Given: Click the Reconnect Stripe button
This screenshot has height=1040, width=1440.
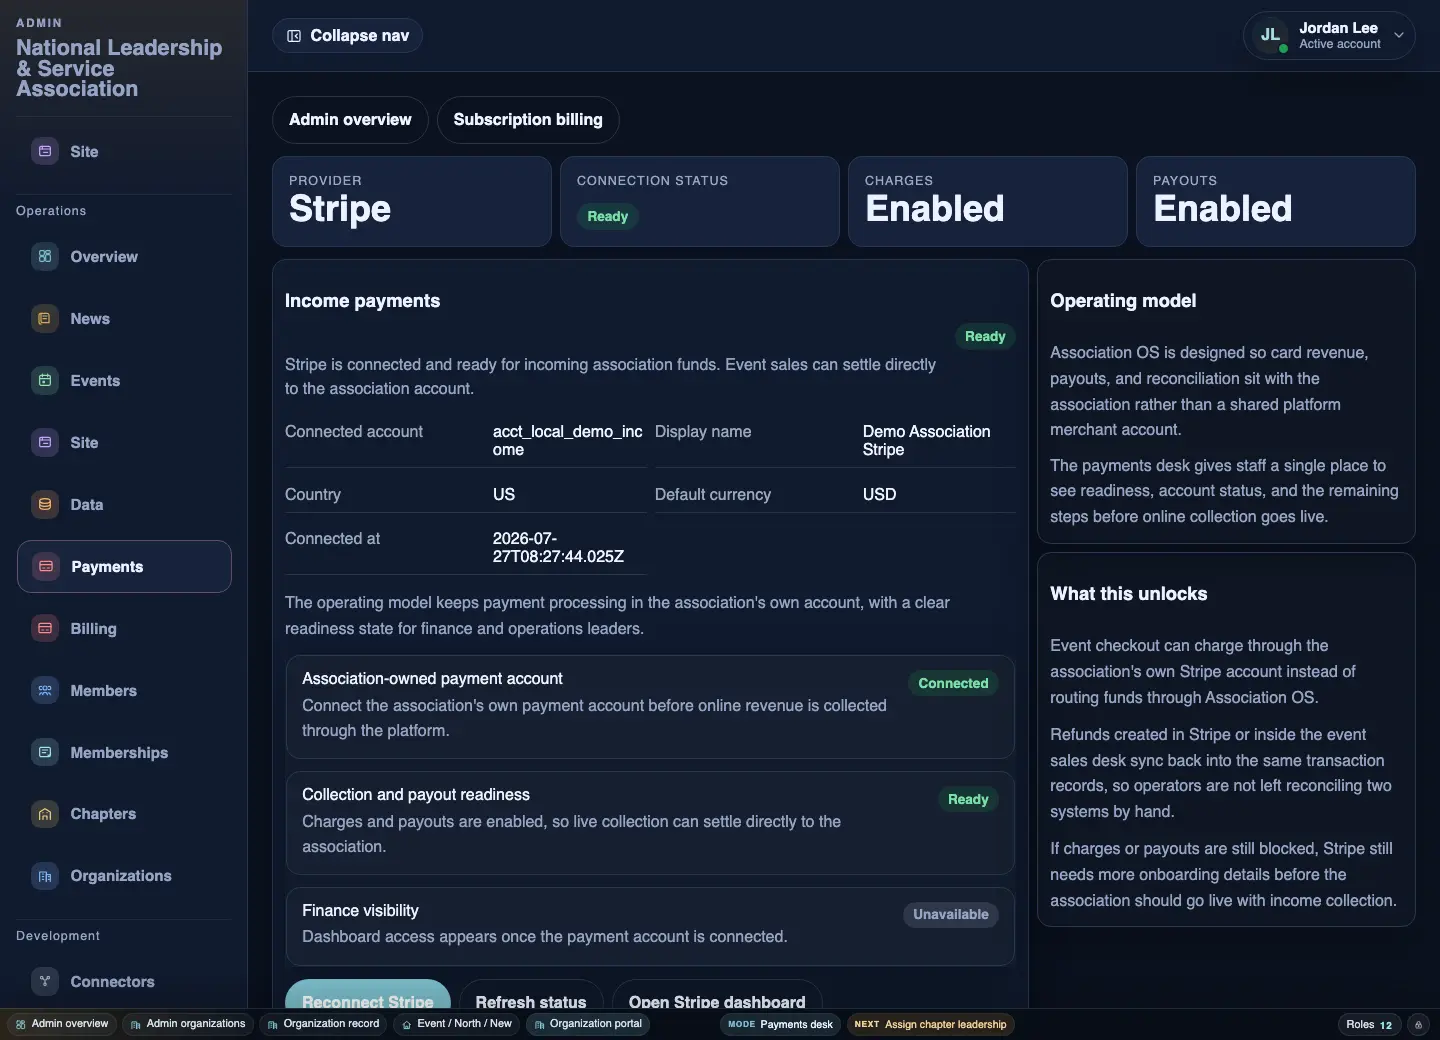Looking at the screenshot, I should point(368,994).
